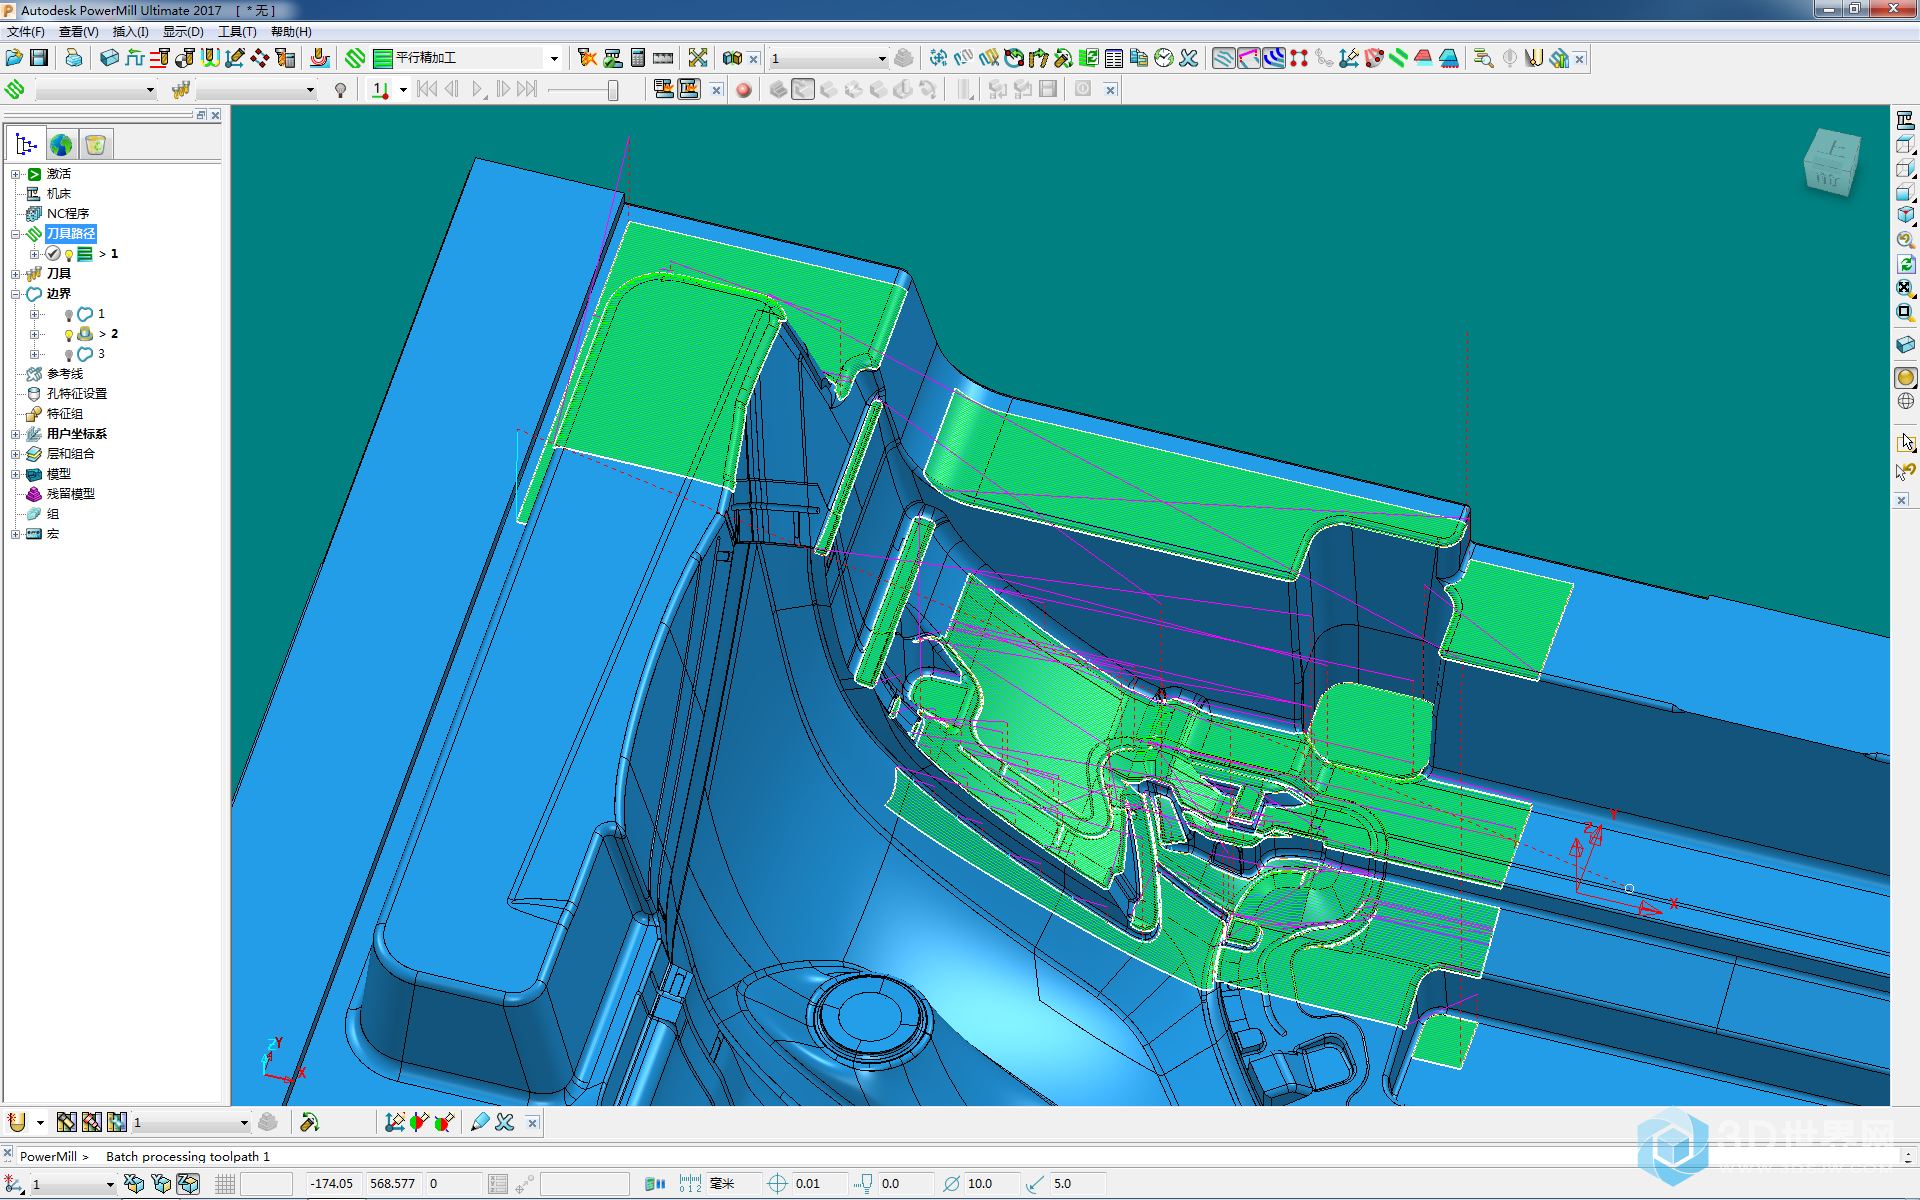Toggle light bulb of boundary 2
Screen dimensions: 1920x1200
click(x=69, y=334)
